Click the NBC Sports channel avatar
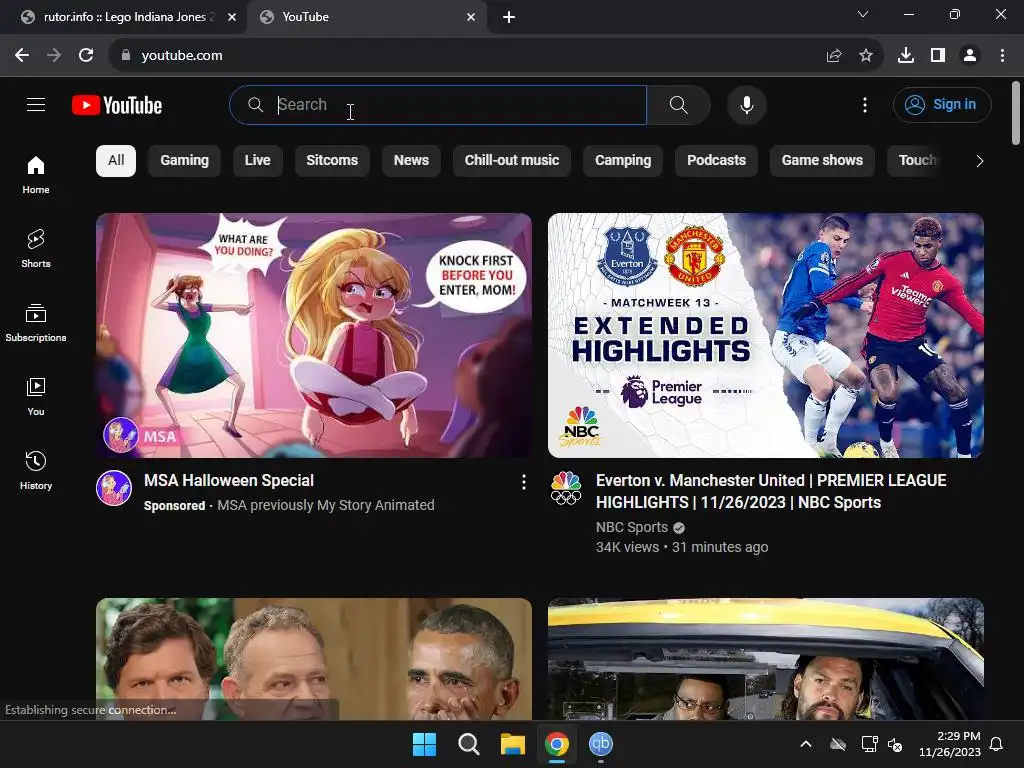This screenshot has width=1024, height=768. pos(566,488)
